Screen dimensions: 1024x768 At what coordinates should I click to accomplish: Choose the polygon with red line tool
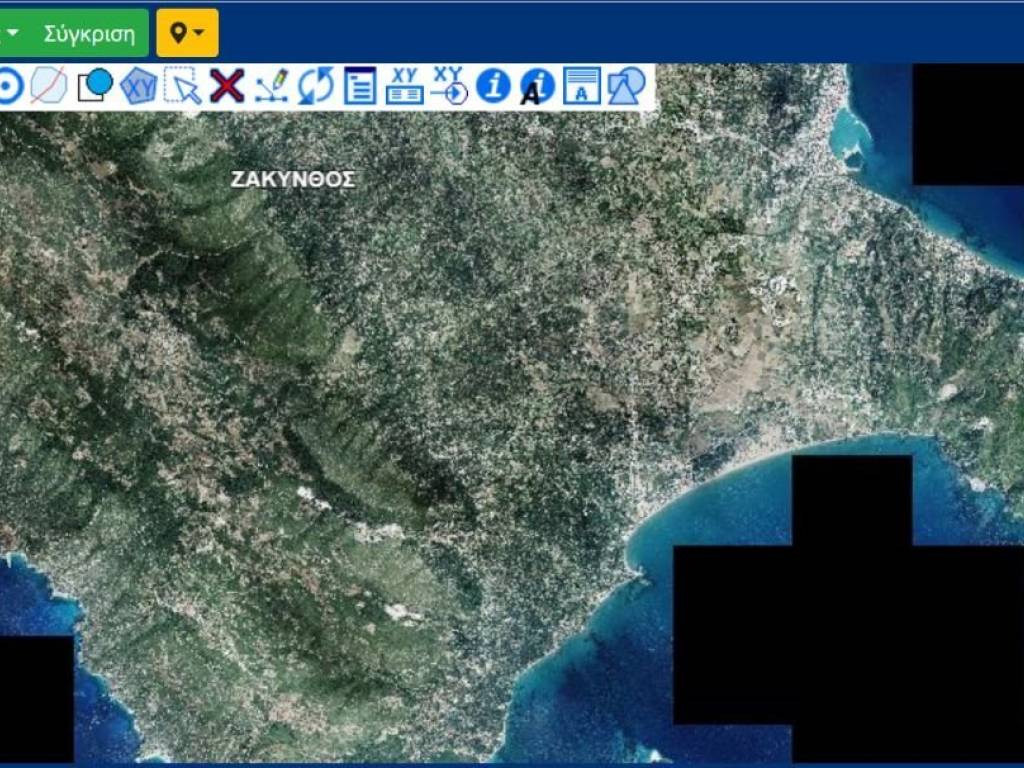pos(48,87)
